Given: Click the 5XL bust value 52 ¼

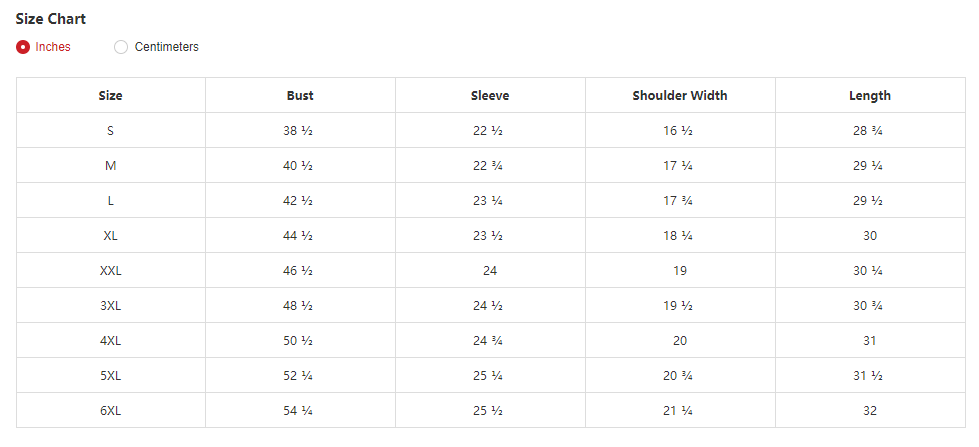Looking at the screenshot, I should (x=299, y=376).
